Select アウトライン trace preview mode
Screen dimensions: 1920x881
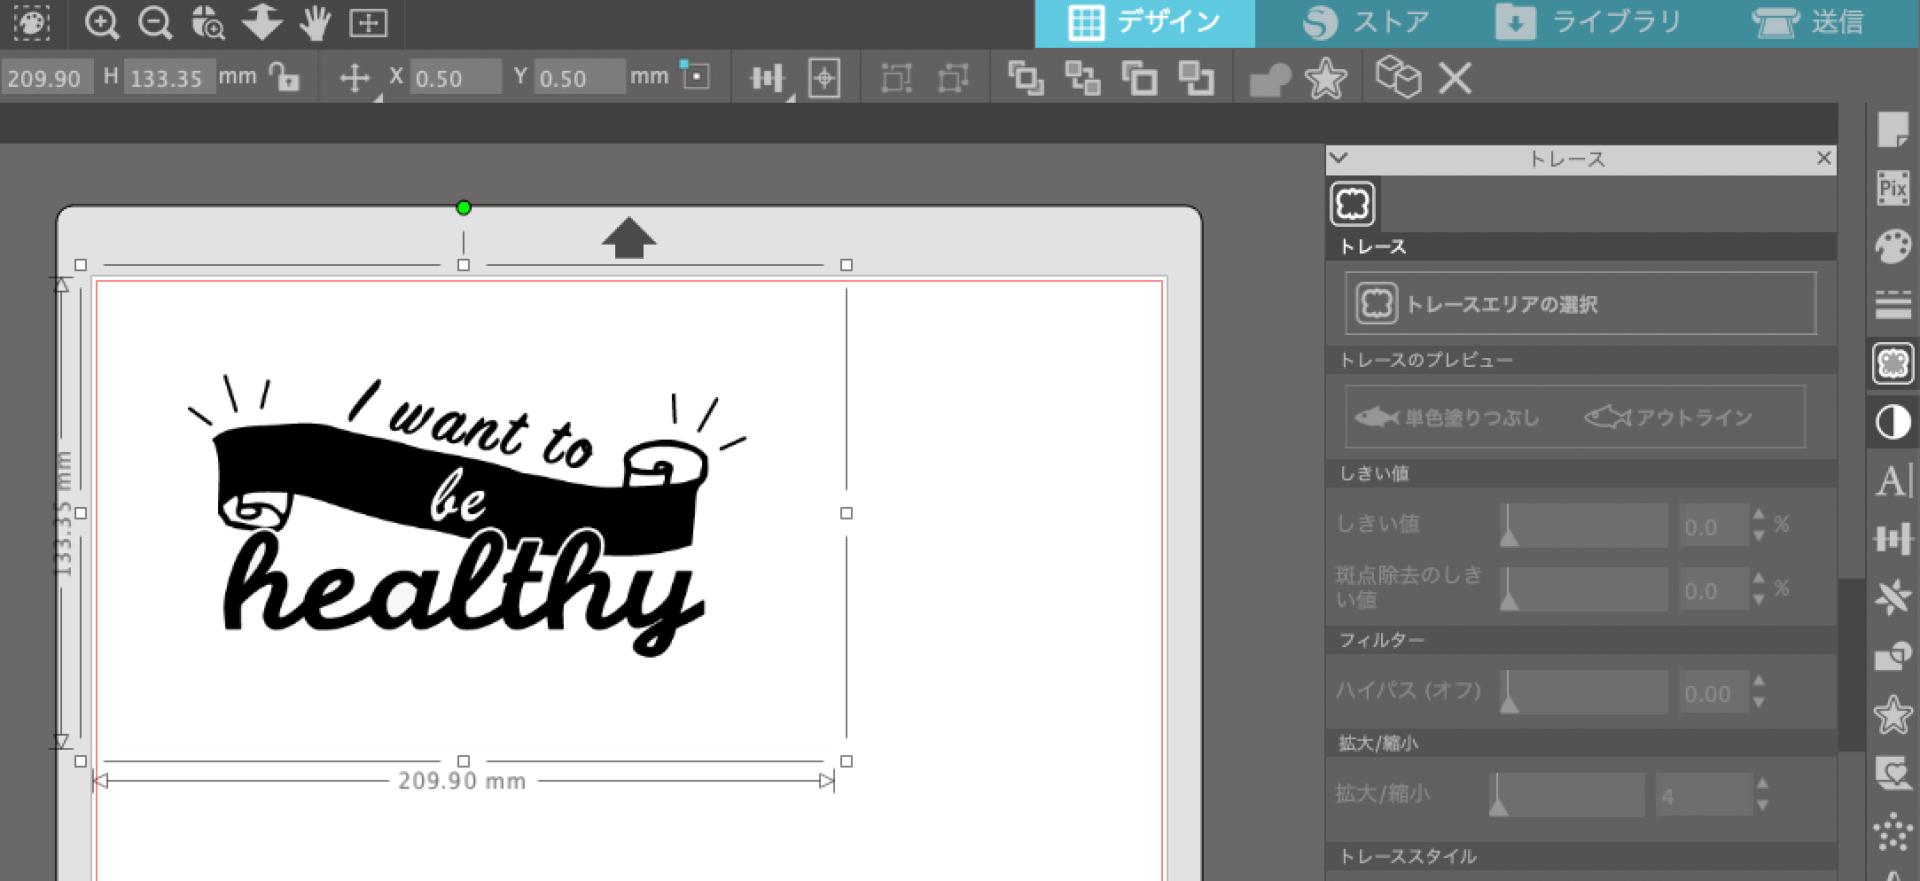1669,417
